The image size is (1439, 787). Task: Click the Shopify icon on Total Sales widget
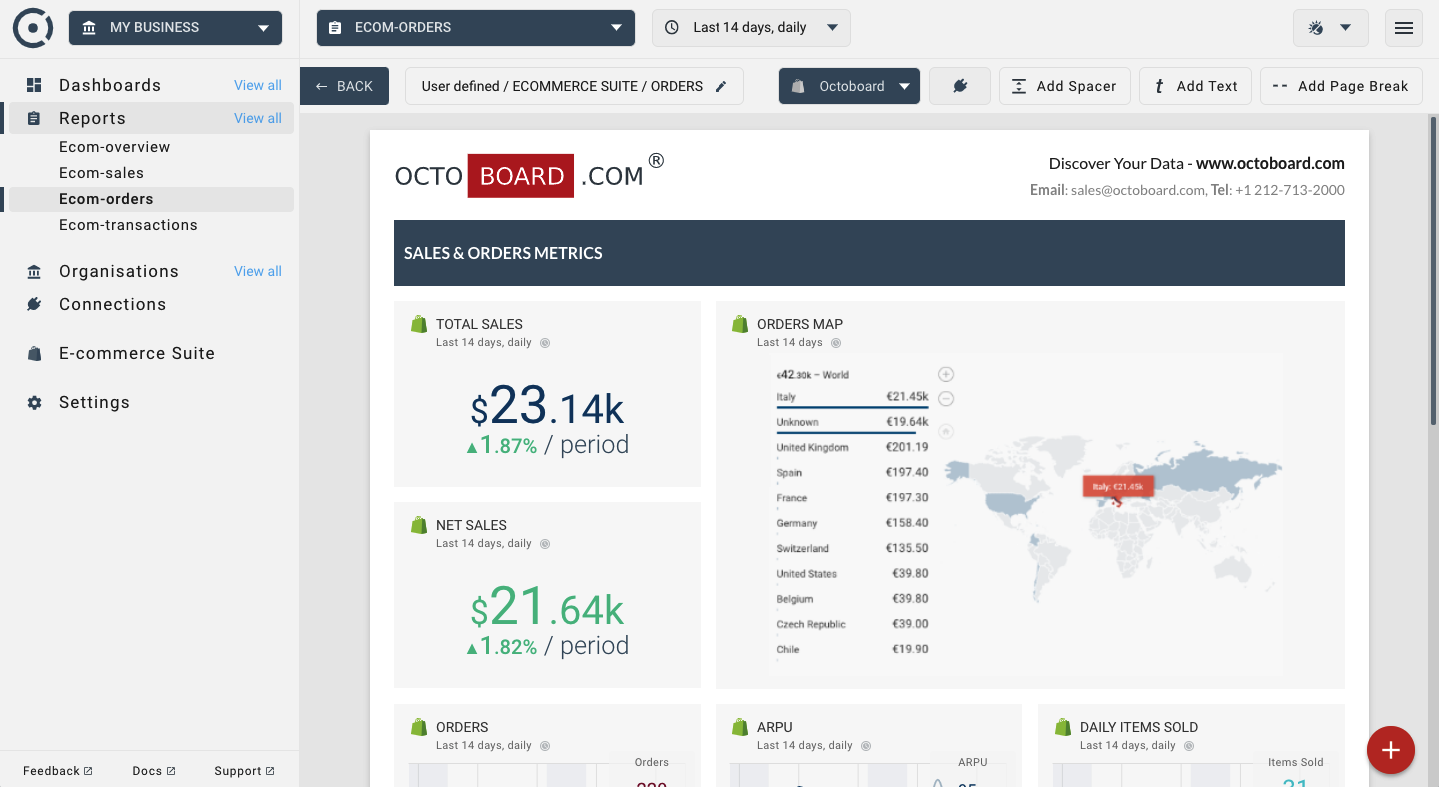[419, 324]
